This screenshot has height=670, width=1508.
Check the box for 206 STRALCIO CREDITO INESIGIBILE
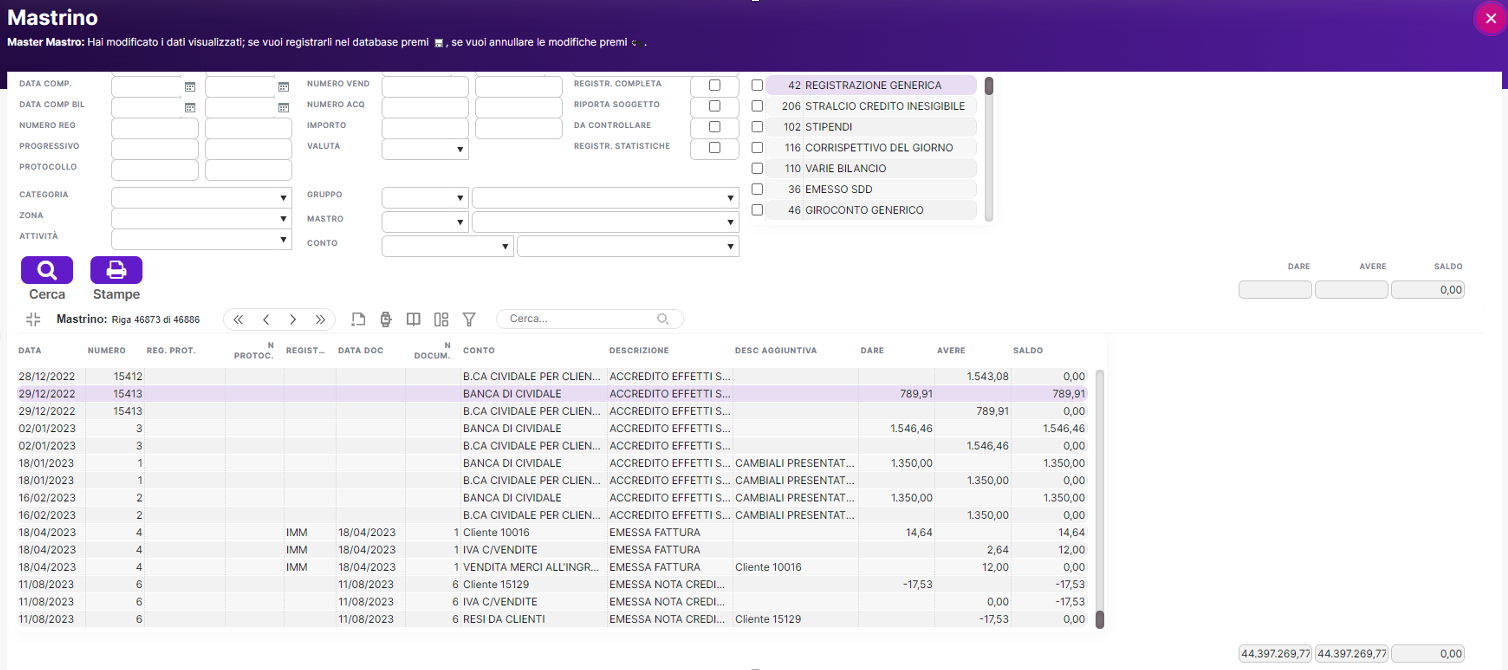tap(757, 106)
